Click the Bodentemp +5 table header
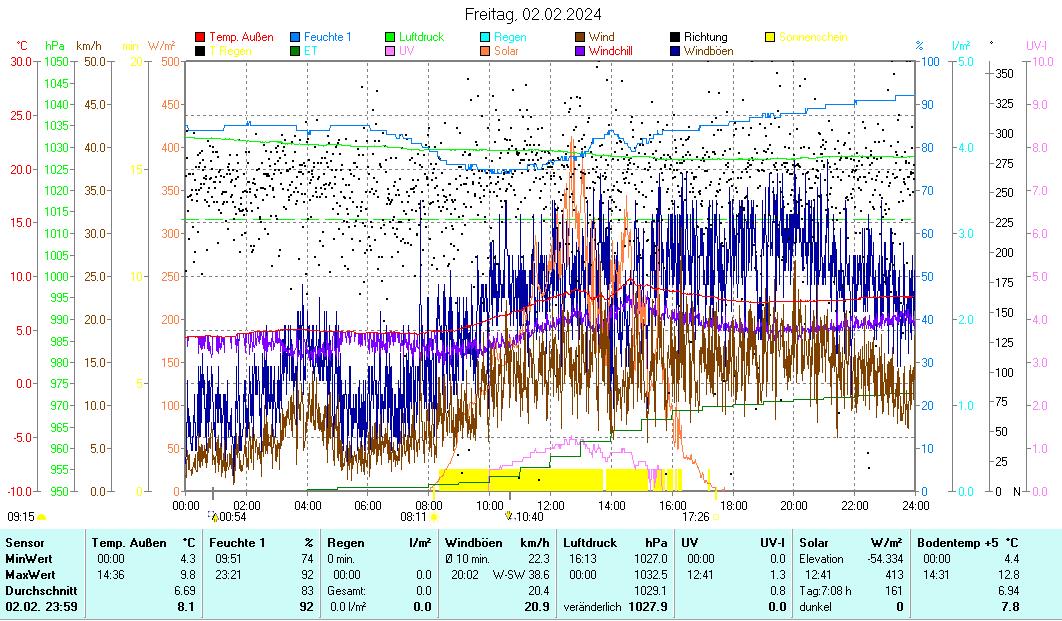Screen dimensions: 1062x621 point(956,543)
